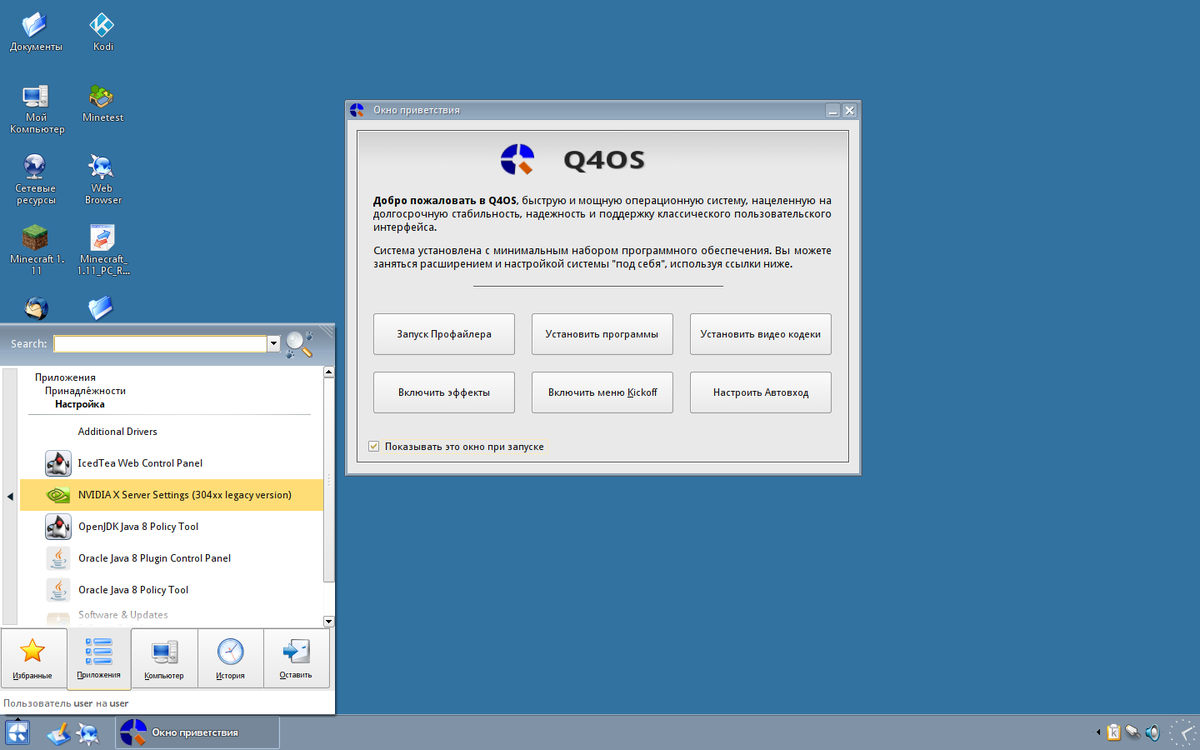1200x750 pixels.
Task: Click the menu list scroll-up arrow
Action: 329,373
